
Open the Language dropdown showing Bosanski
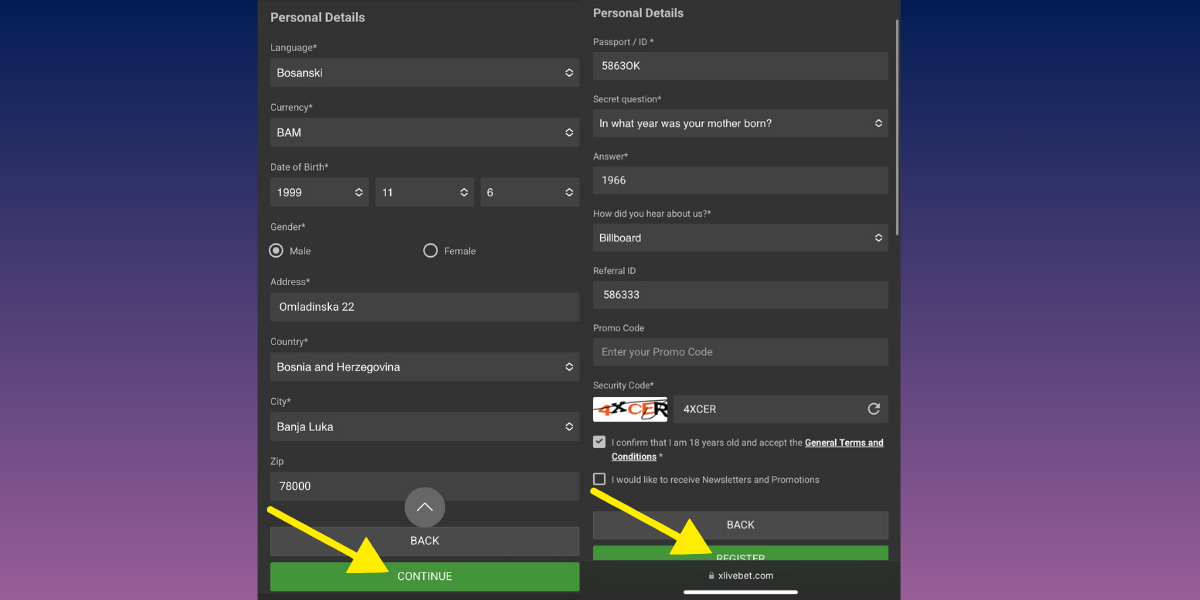tap(424, 73)
